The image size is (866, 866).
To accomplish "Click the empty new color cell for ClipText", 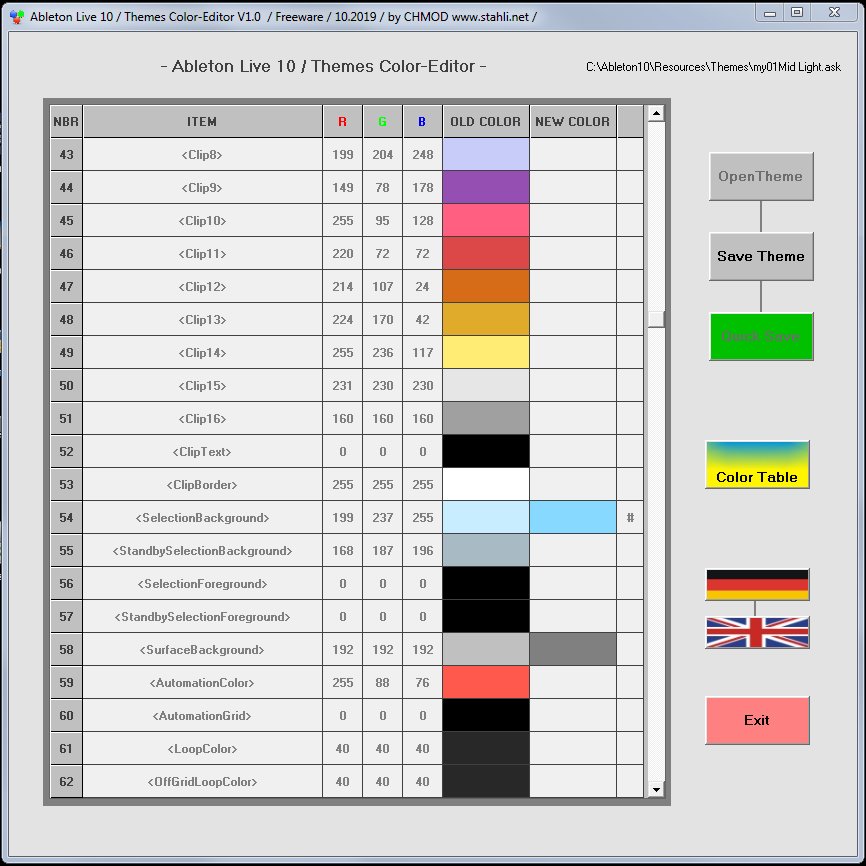I will [573, 451].
